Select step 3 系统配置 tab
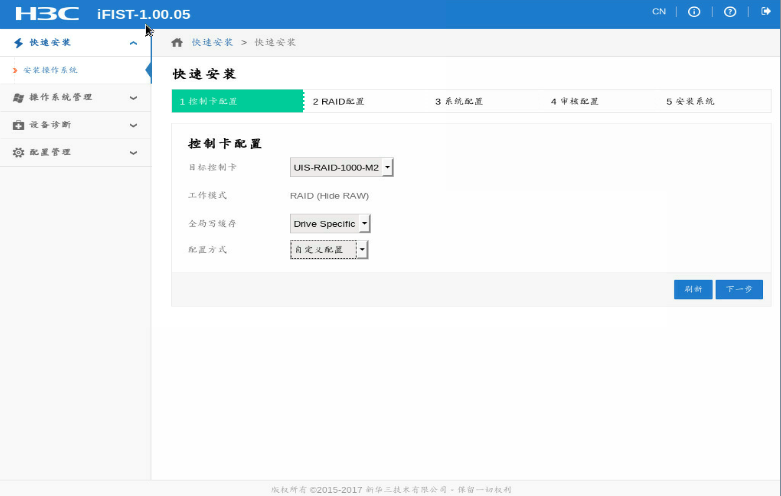 (459, 102)
